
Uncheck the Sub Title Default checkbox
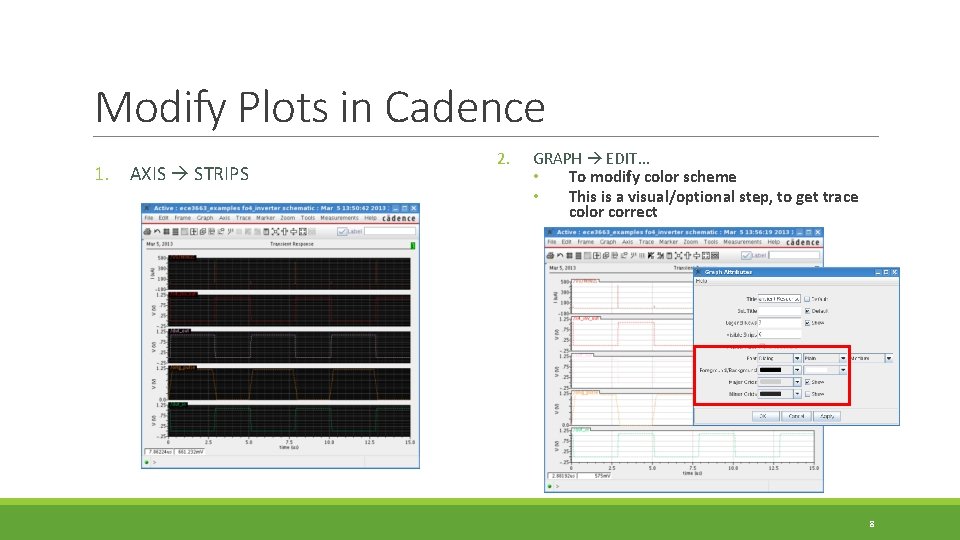pos(808,311)
